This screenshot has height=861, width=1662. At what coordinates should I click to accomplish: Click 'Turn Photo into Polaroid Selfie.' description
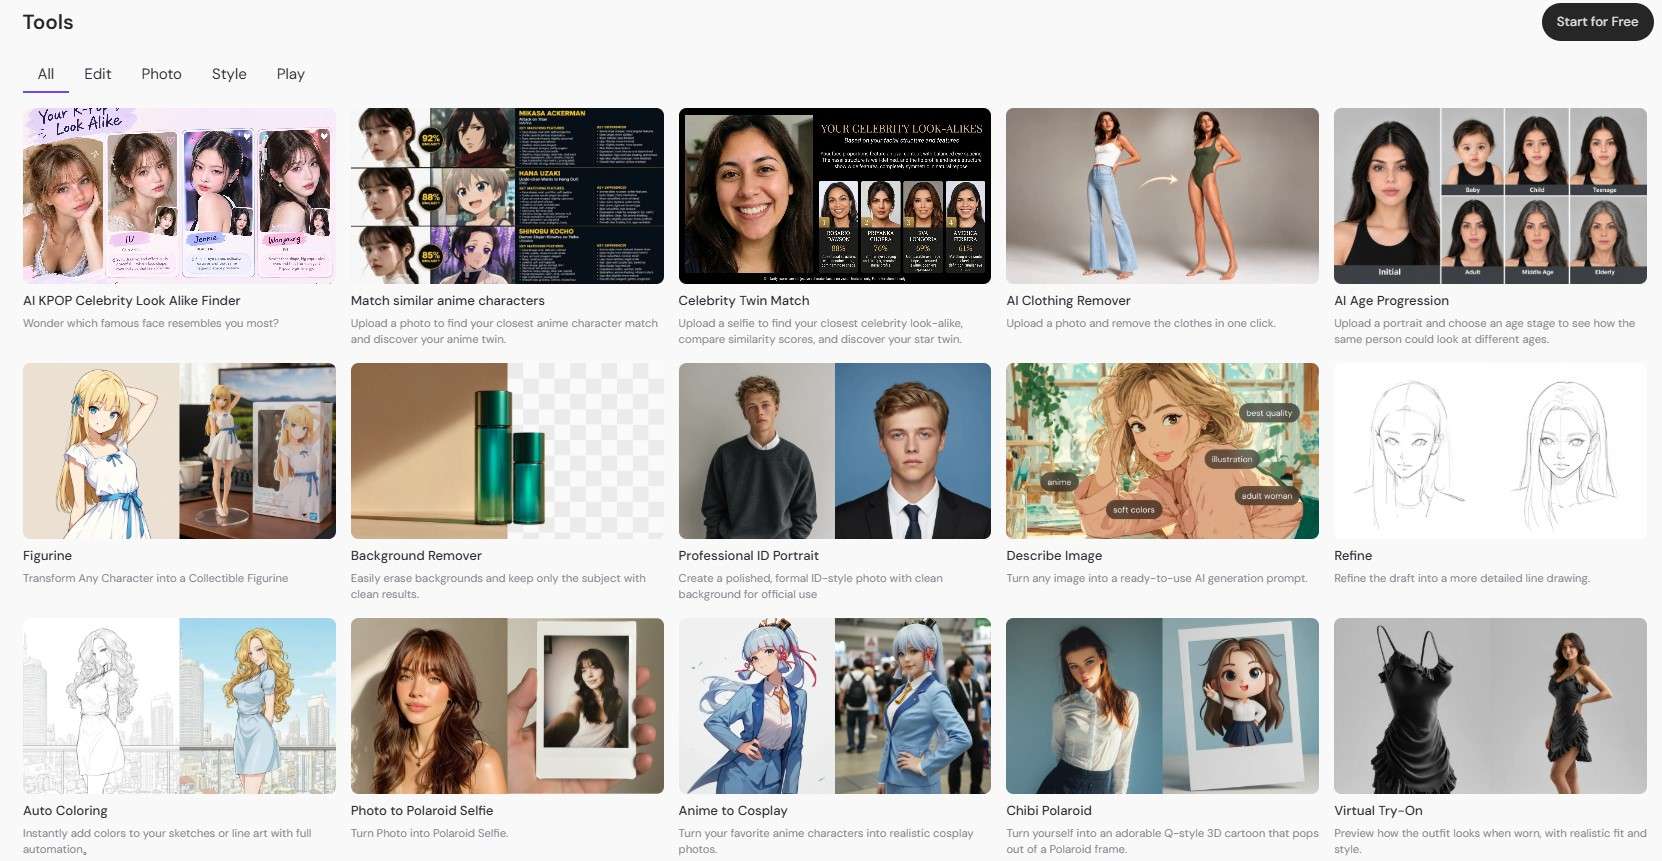click(x=429, y=834)
